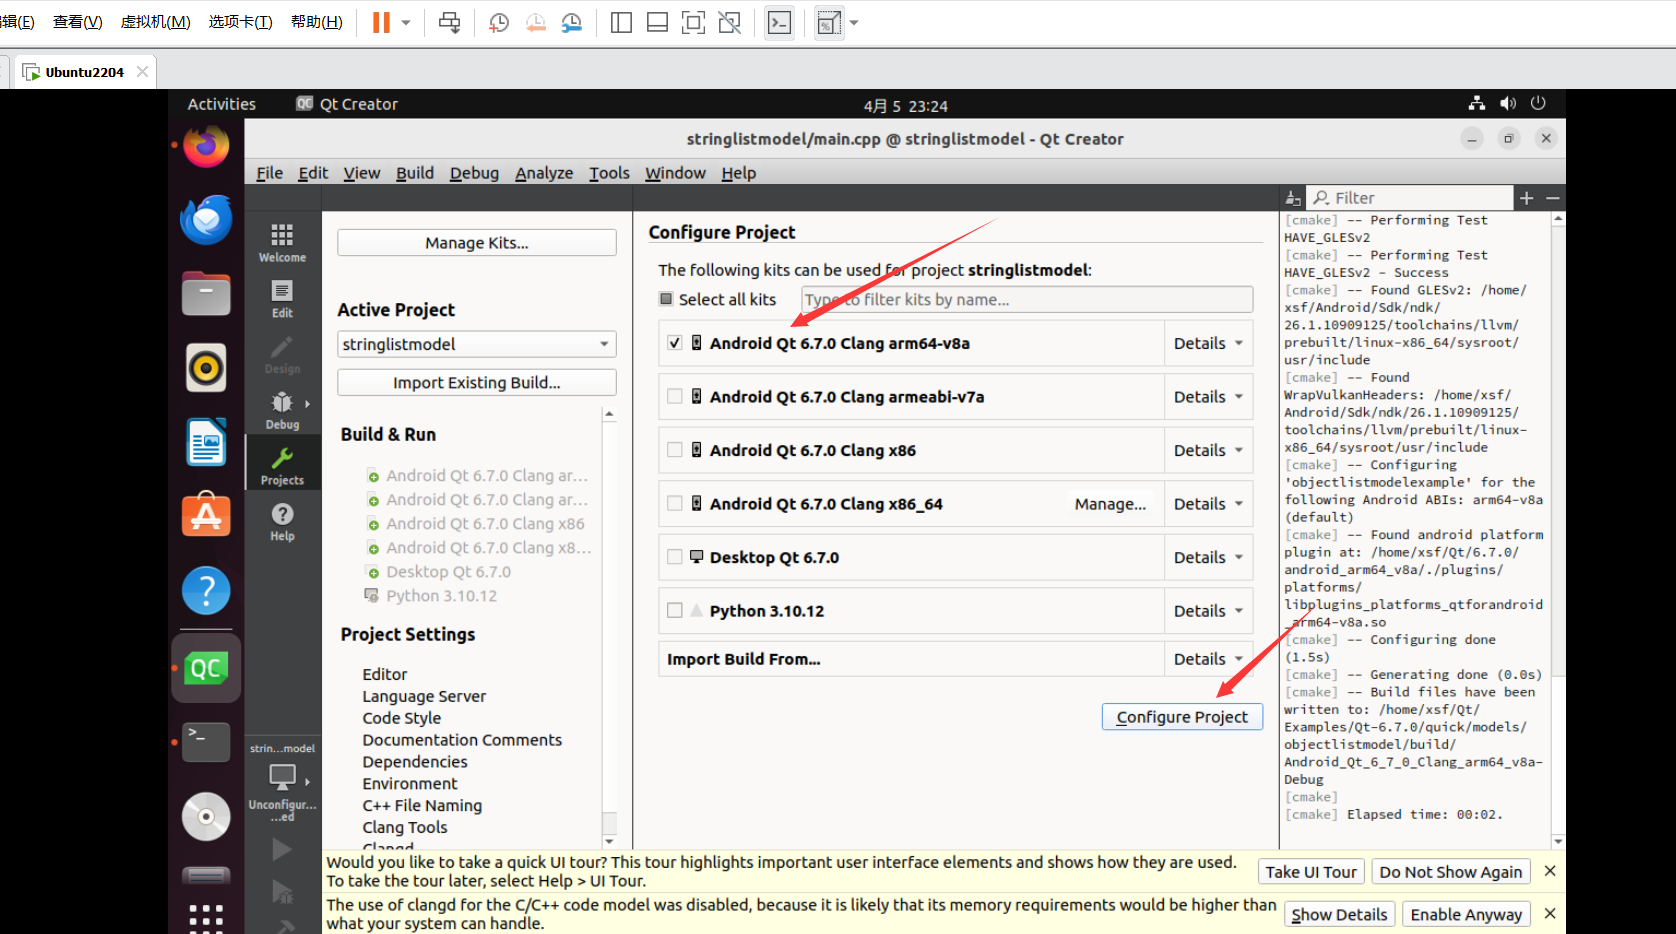Click the output pane Filter field
1676x934 pixels.
click(x=1411, y=198)
